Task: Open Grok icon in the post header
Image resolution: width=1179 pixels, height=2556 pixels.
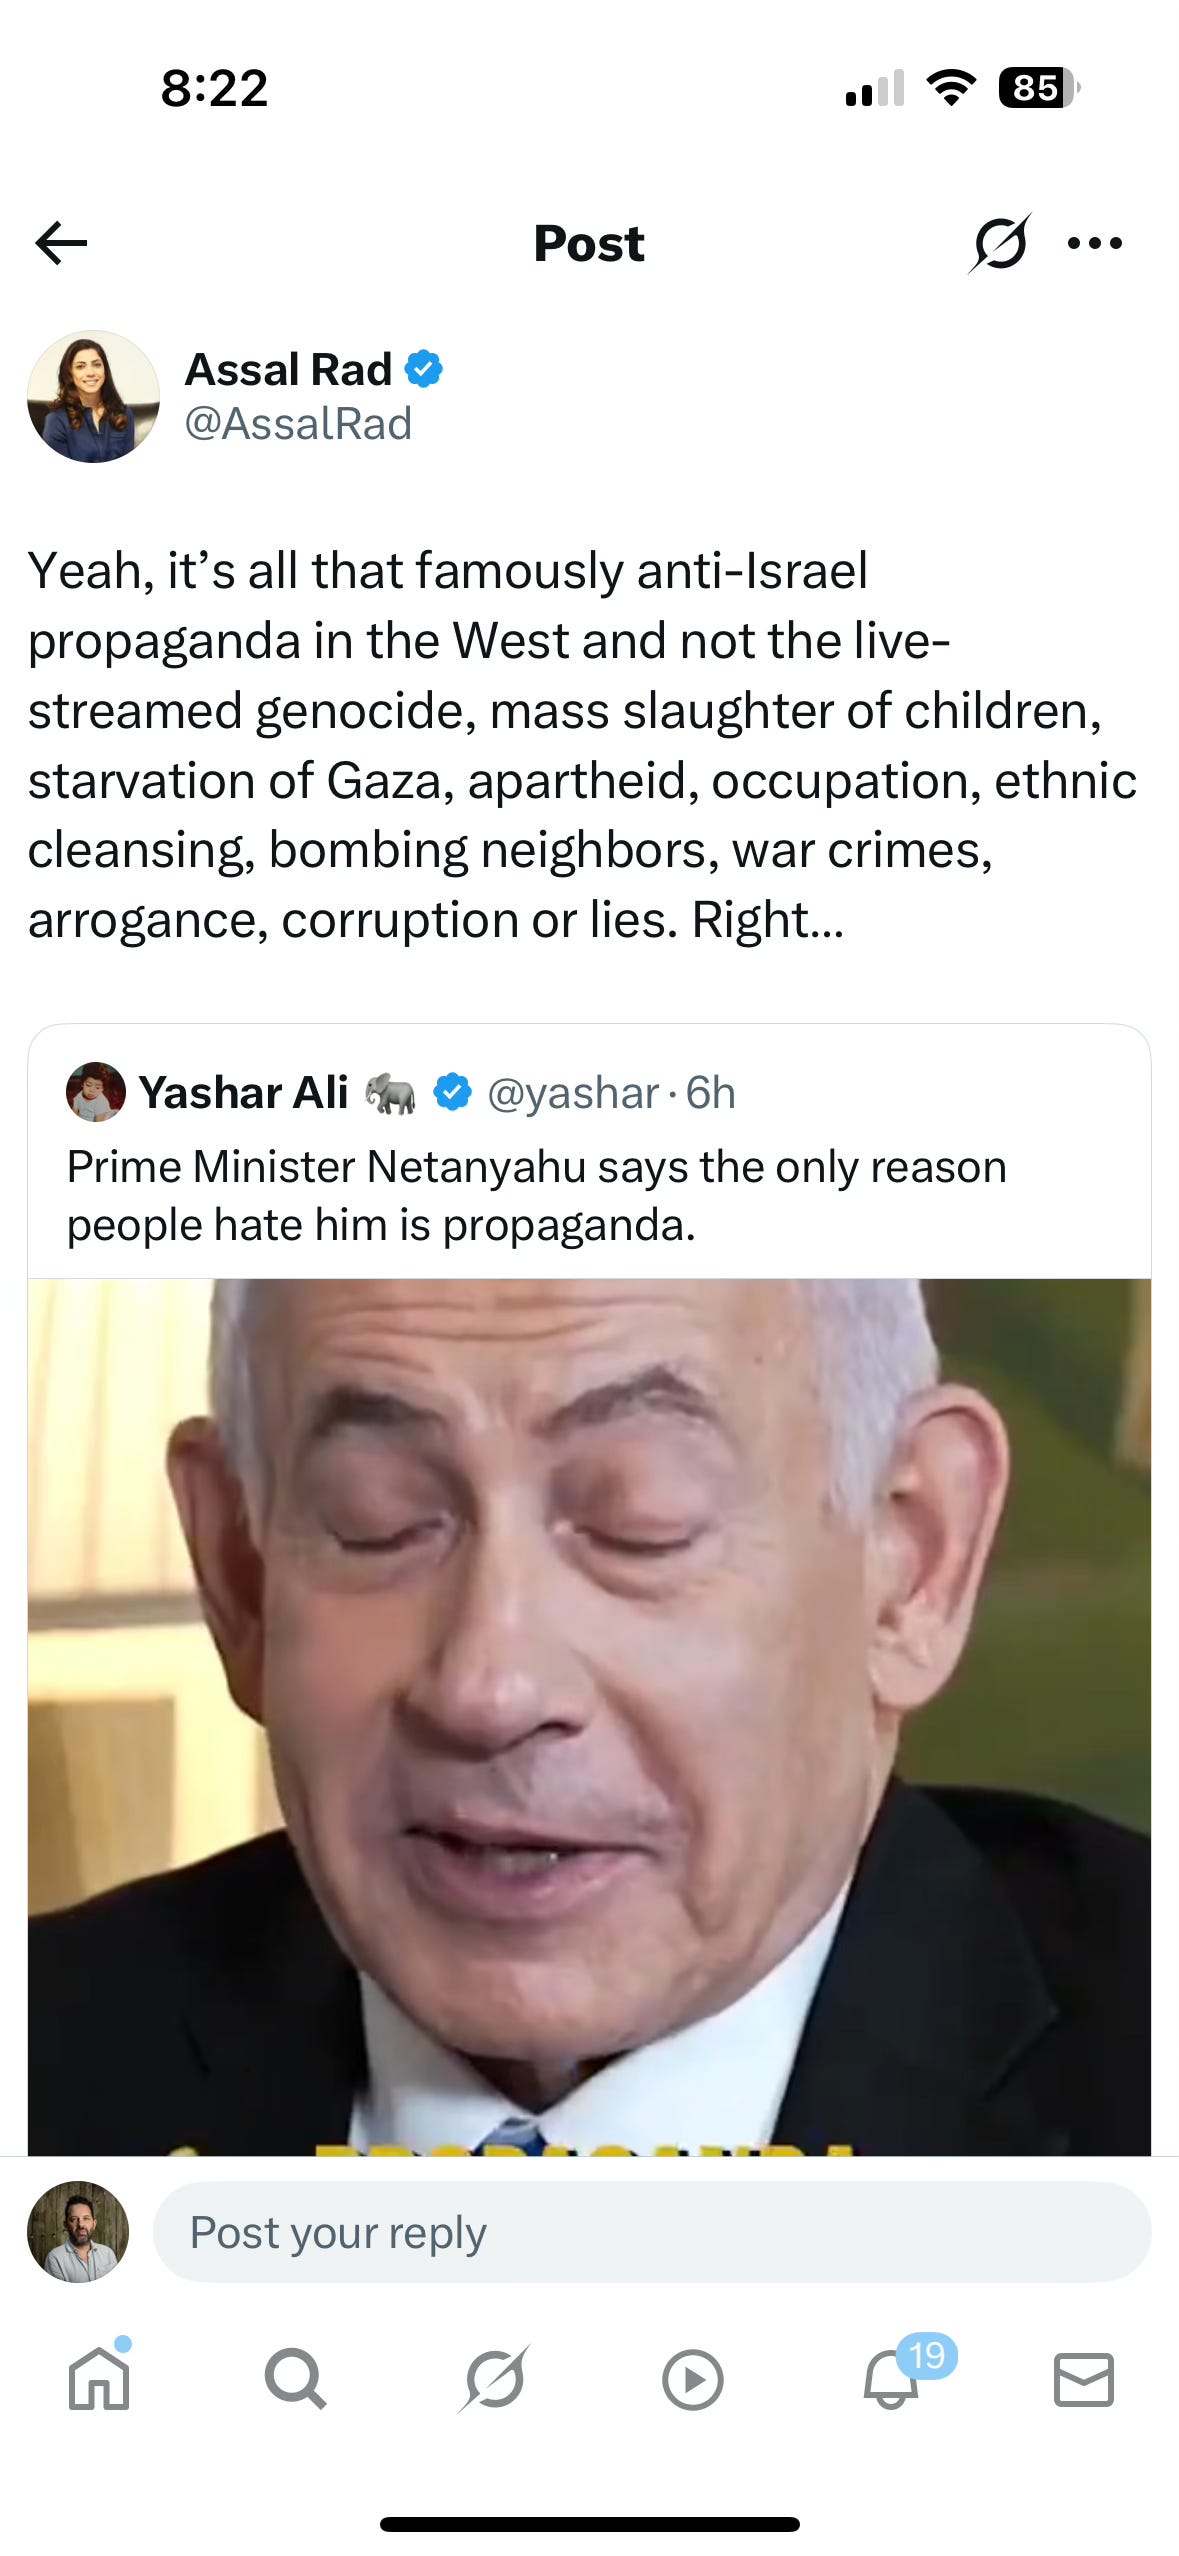Action: click(x=999, y=243)
